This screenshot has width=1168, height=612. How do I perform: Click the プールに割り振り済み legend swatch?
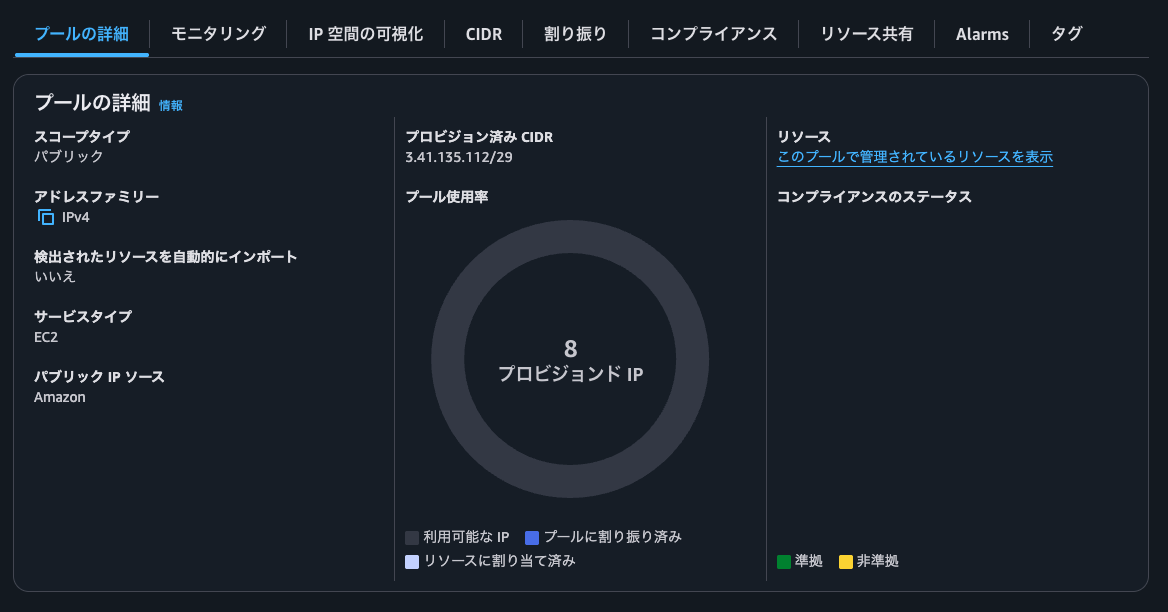(x=532, y=536)
